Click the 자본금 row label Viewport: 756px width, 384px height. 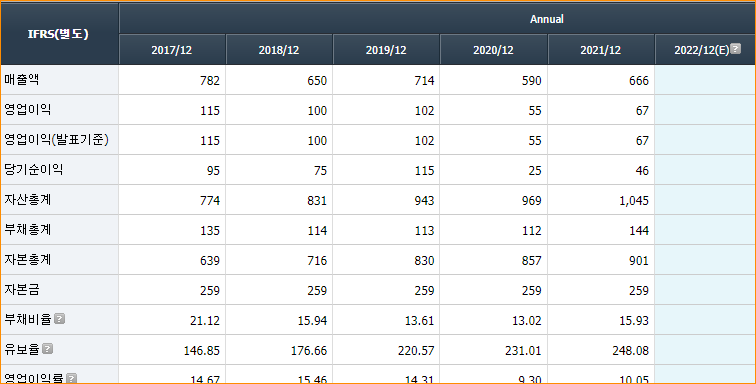(x=22, y=289)
